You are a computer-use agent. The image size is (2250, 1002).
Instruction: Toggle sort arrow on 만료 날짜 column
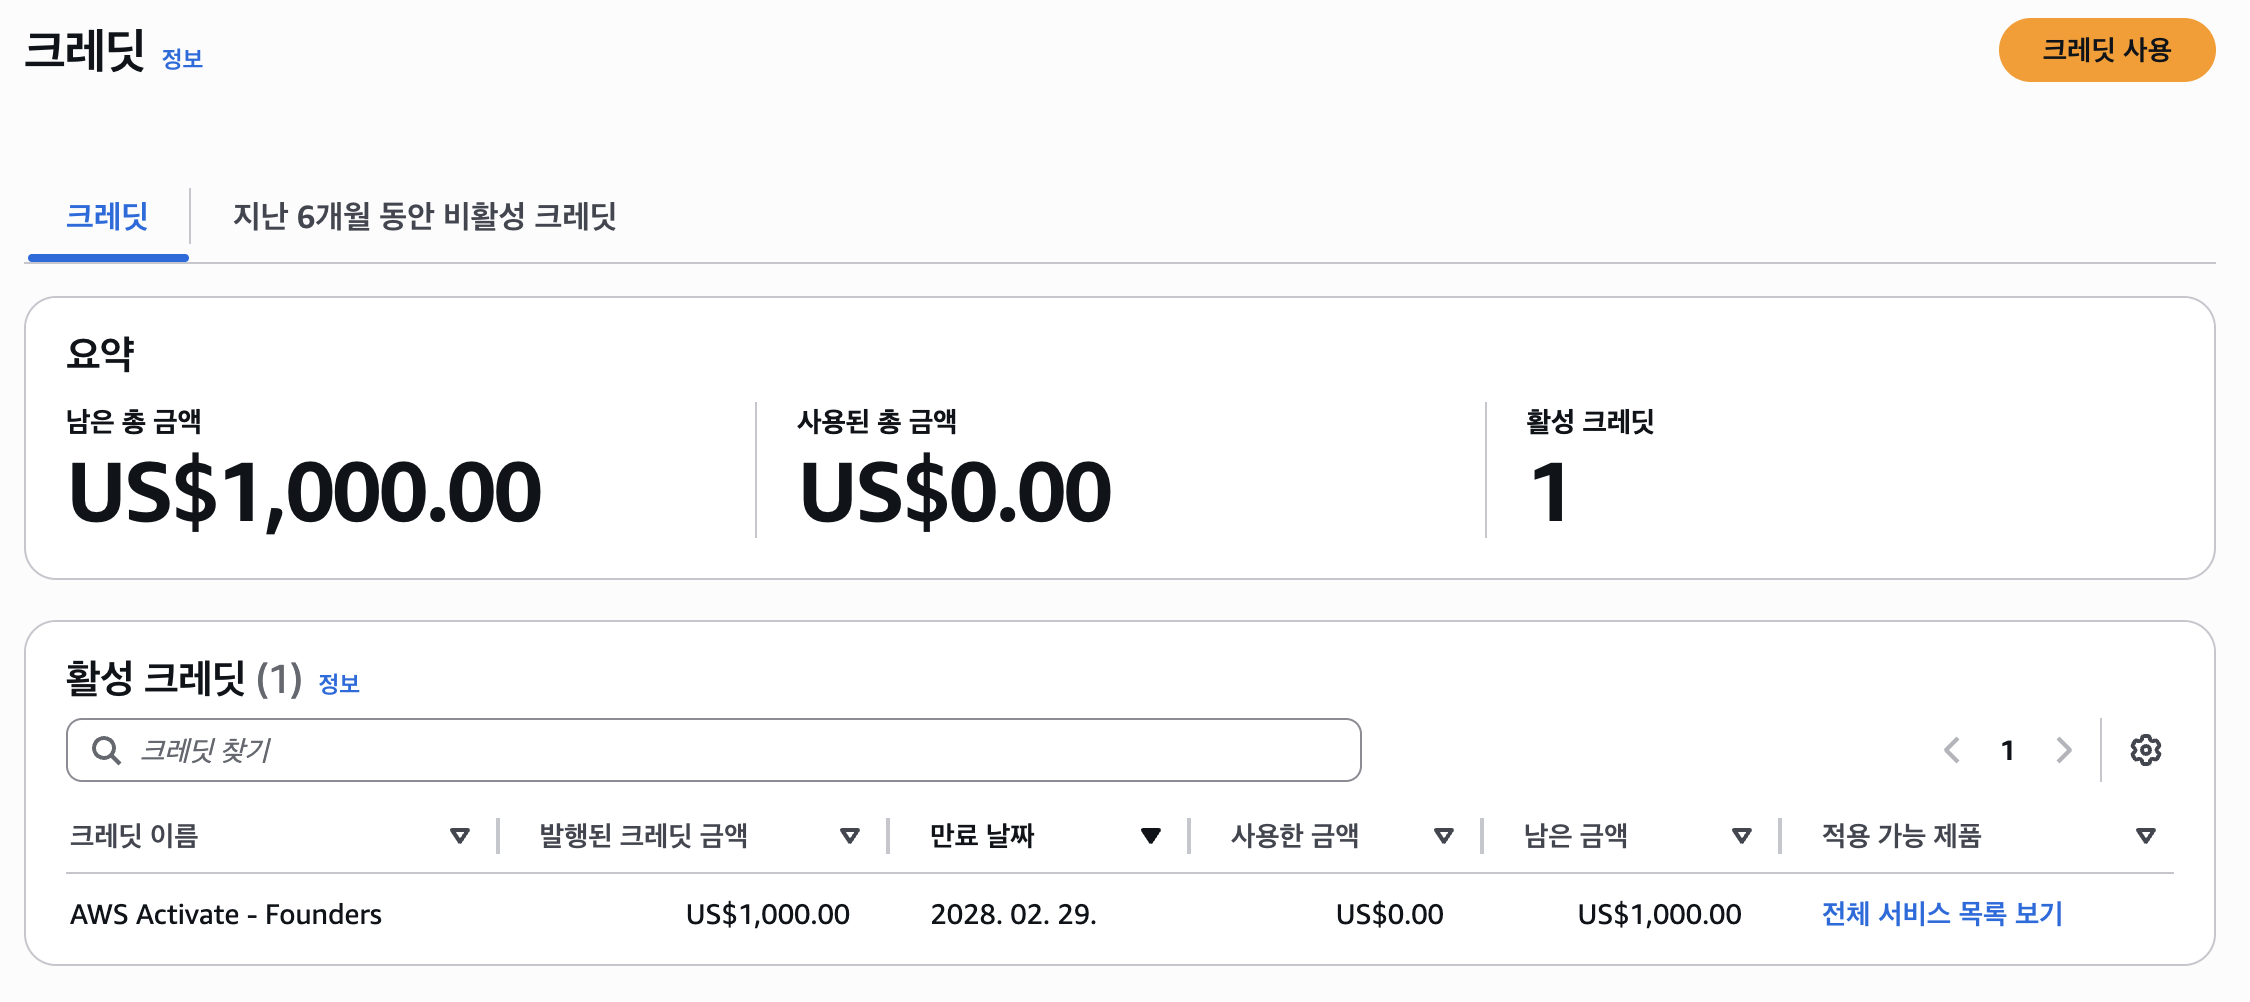coord(1151,836)
